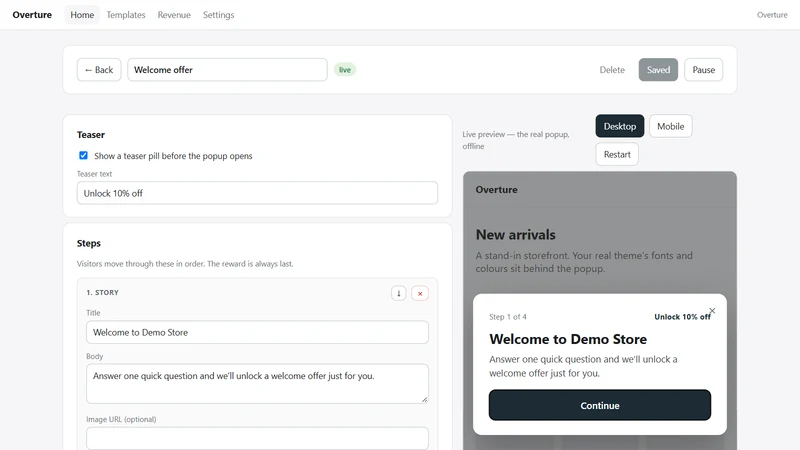Screen dimensions: 800x450
Task: Click the 1. STORY step label
Action: [102, 292]
